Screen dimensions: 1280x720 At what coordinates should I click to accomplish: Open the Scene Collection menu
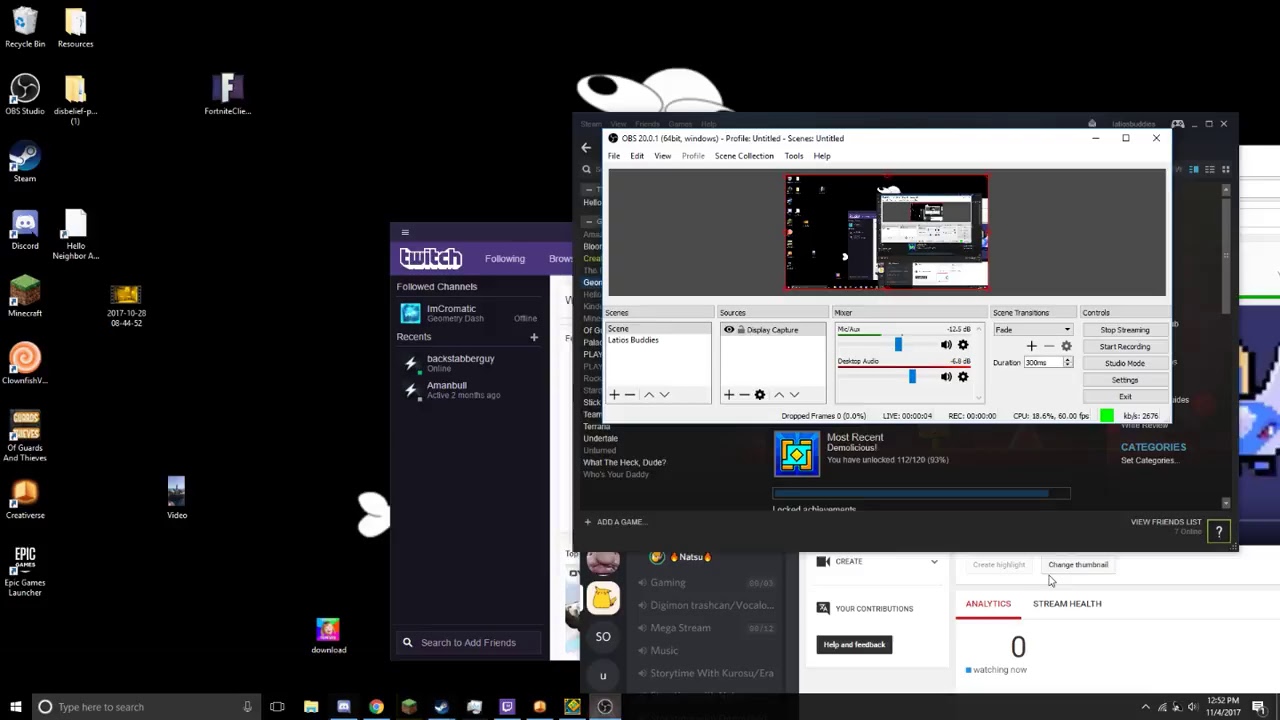tap(744, 156)
